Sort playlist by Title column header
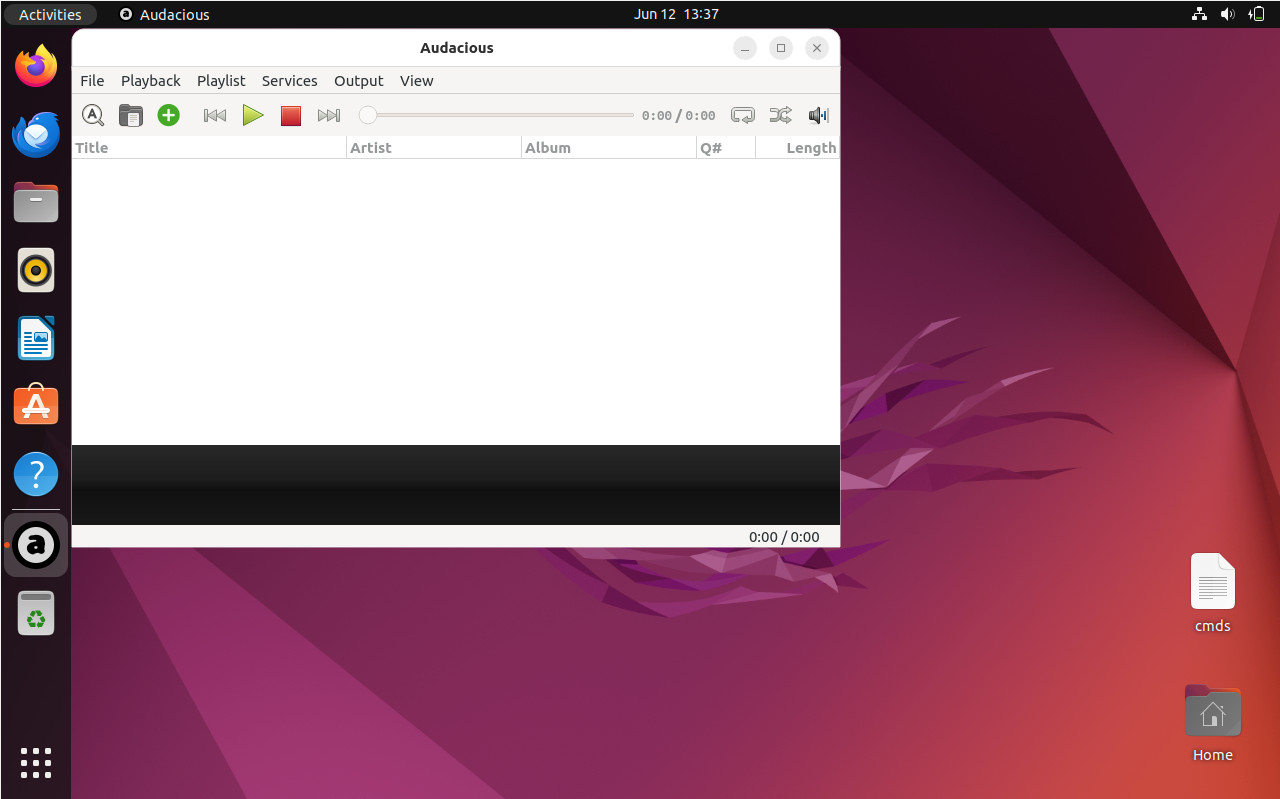The image size is (1280, 799). pos(209,148)
